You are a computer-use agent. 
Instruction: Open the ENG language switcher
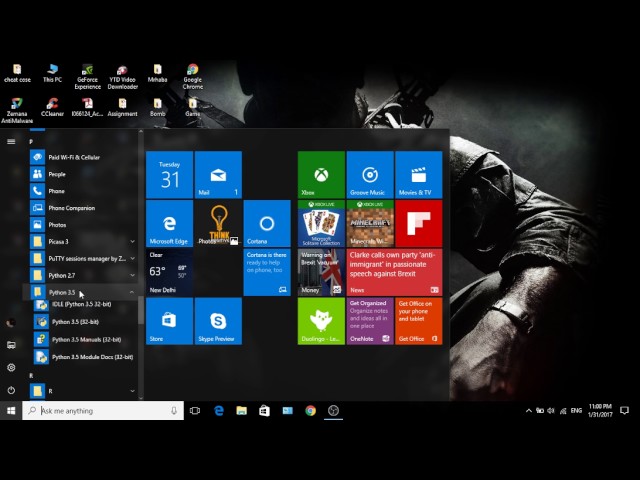(x=576, y=411)
